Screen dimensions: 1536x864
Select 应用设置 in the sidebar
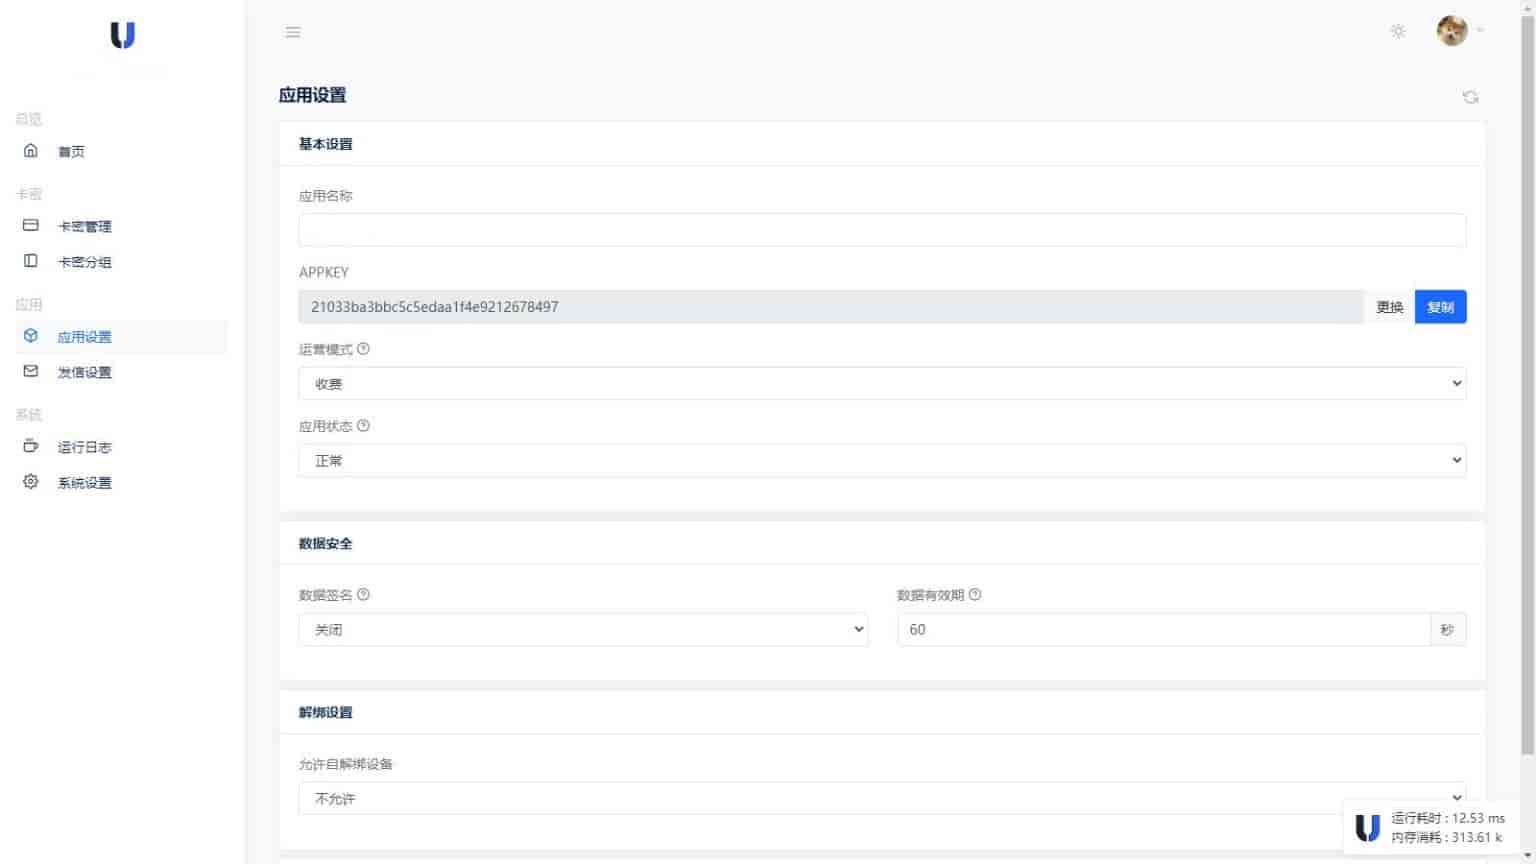85,337
